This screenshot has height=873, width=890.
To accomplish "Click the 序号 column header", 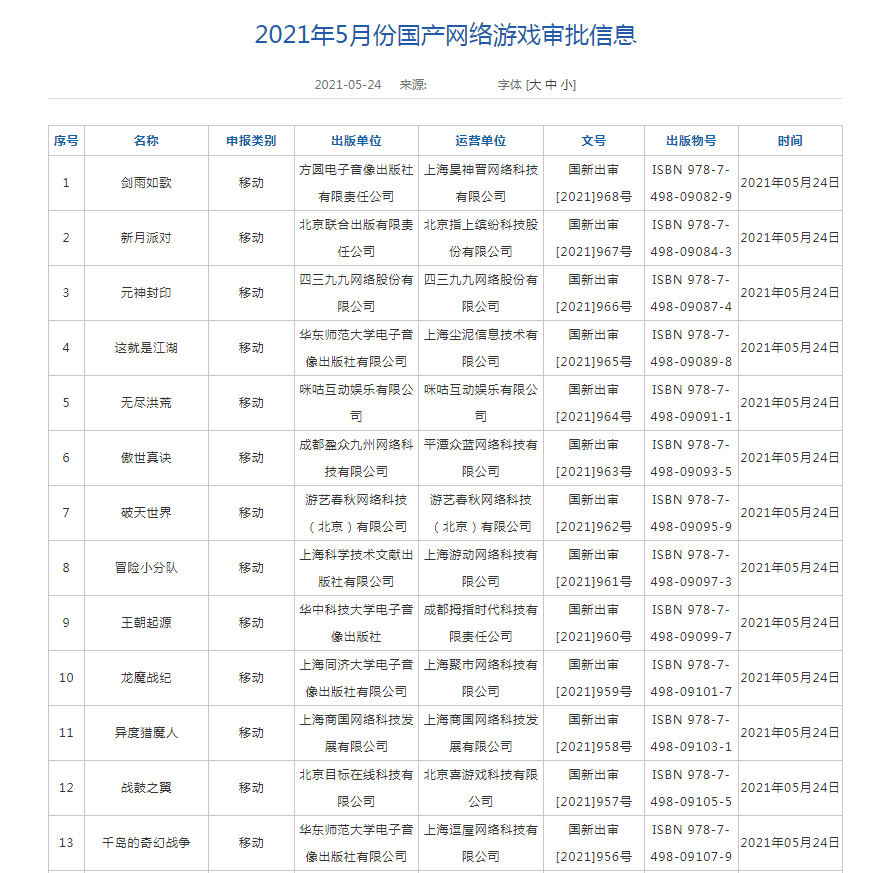I will [x=66, y=141].
